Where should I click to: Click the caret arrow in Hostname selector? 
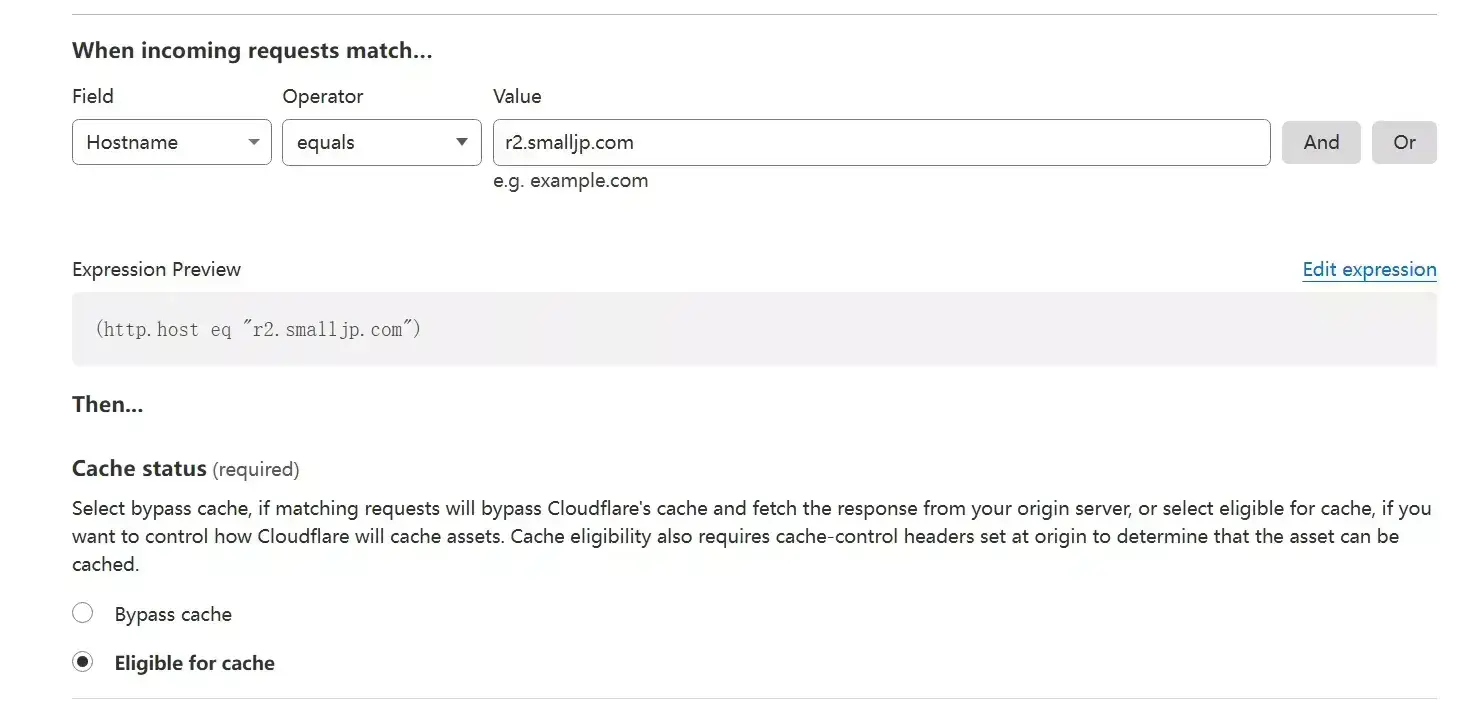click(254, 142)
